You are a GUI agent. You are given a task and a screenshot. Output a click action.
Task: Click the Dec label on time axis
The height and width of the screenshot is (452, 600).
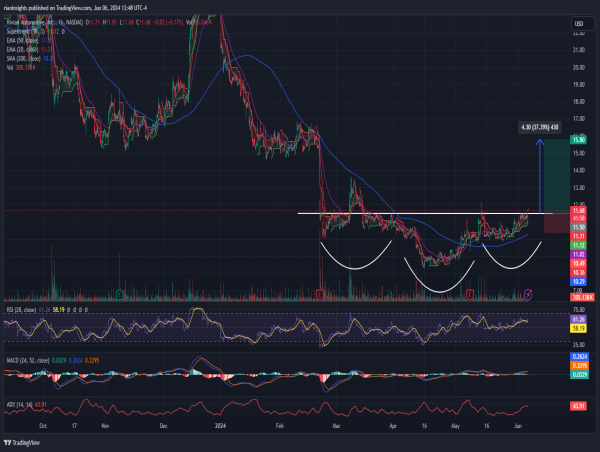(163, 426)
